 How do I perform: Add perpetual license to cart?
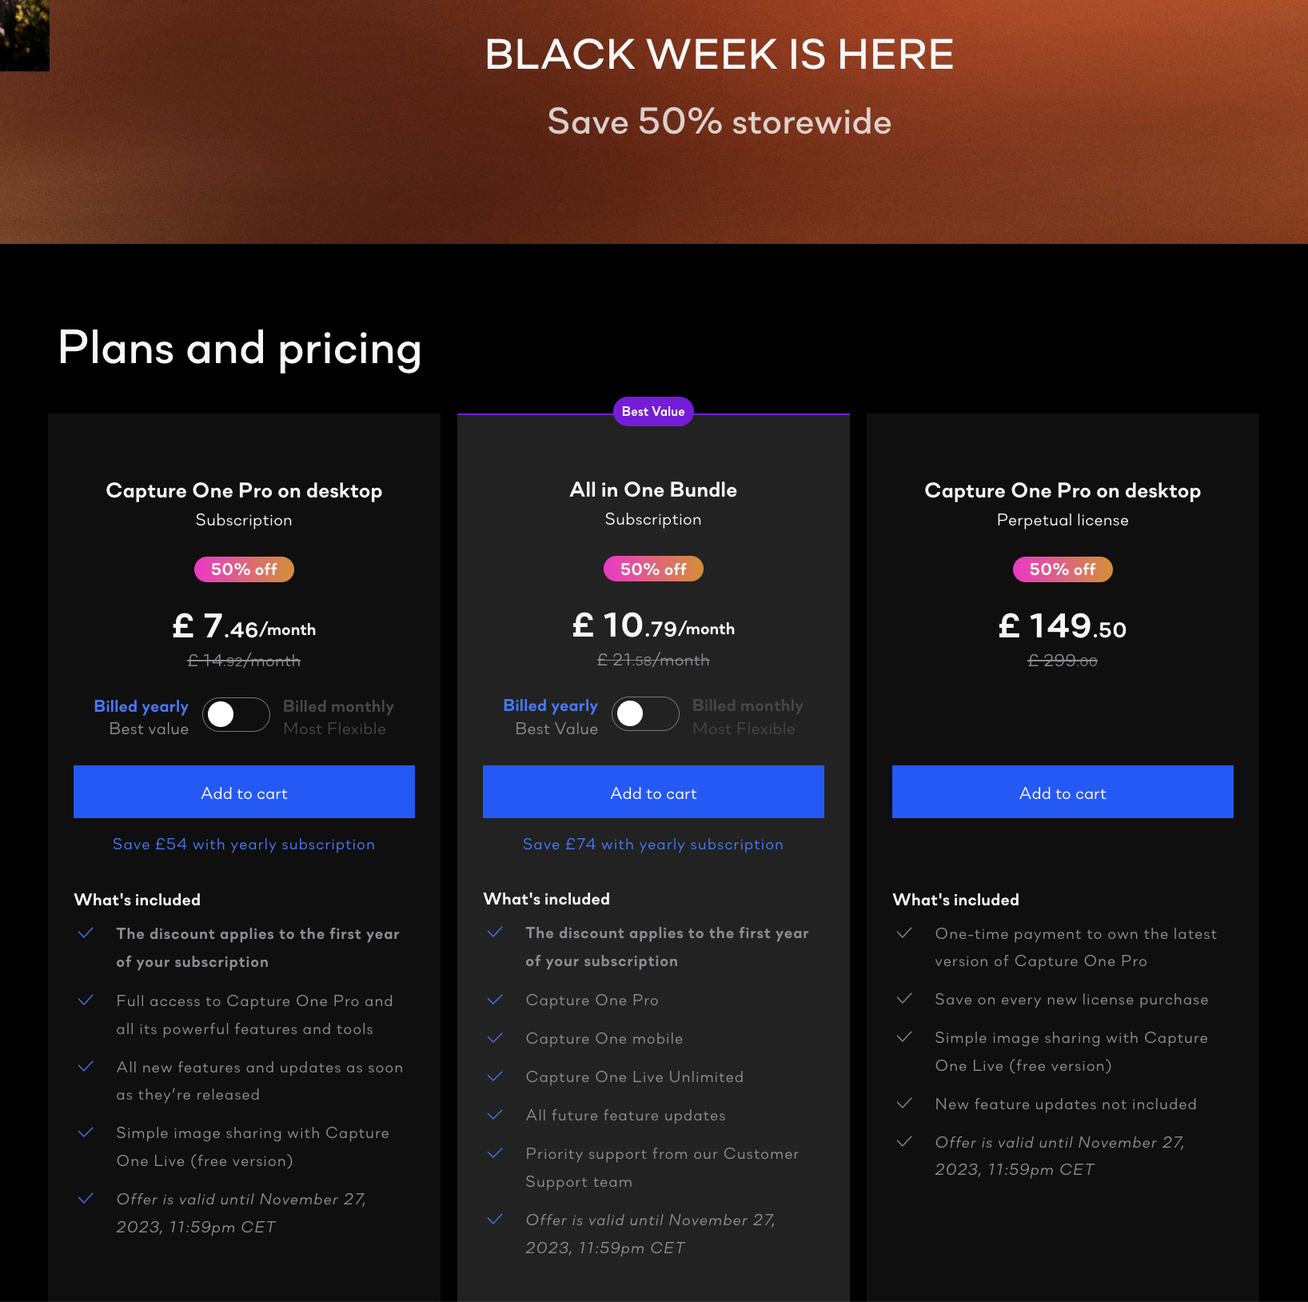click(1062, 792)
